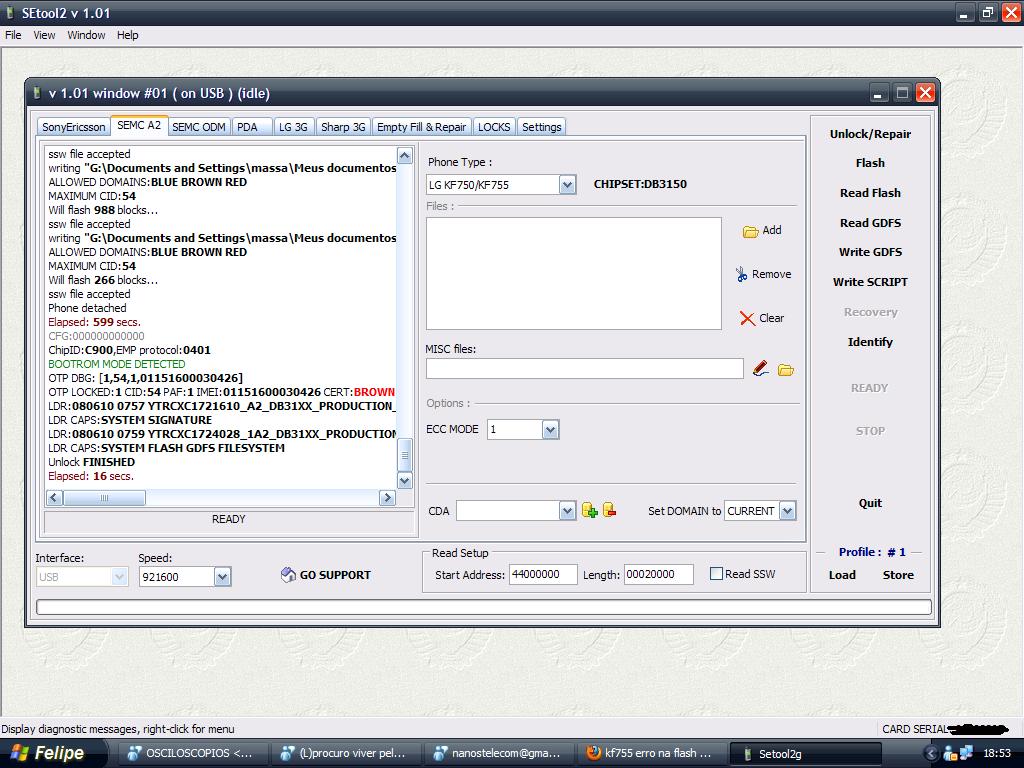Click the Length input field
This screenshot has height=768, width=1024.
click(x=658, y=574)
